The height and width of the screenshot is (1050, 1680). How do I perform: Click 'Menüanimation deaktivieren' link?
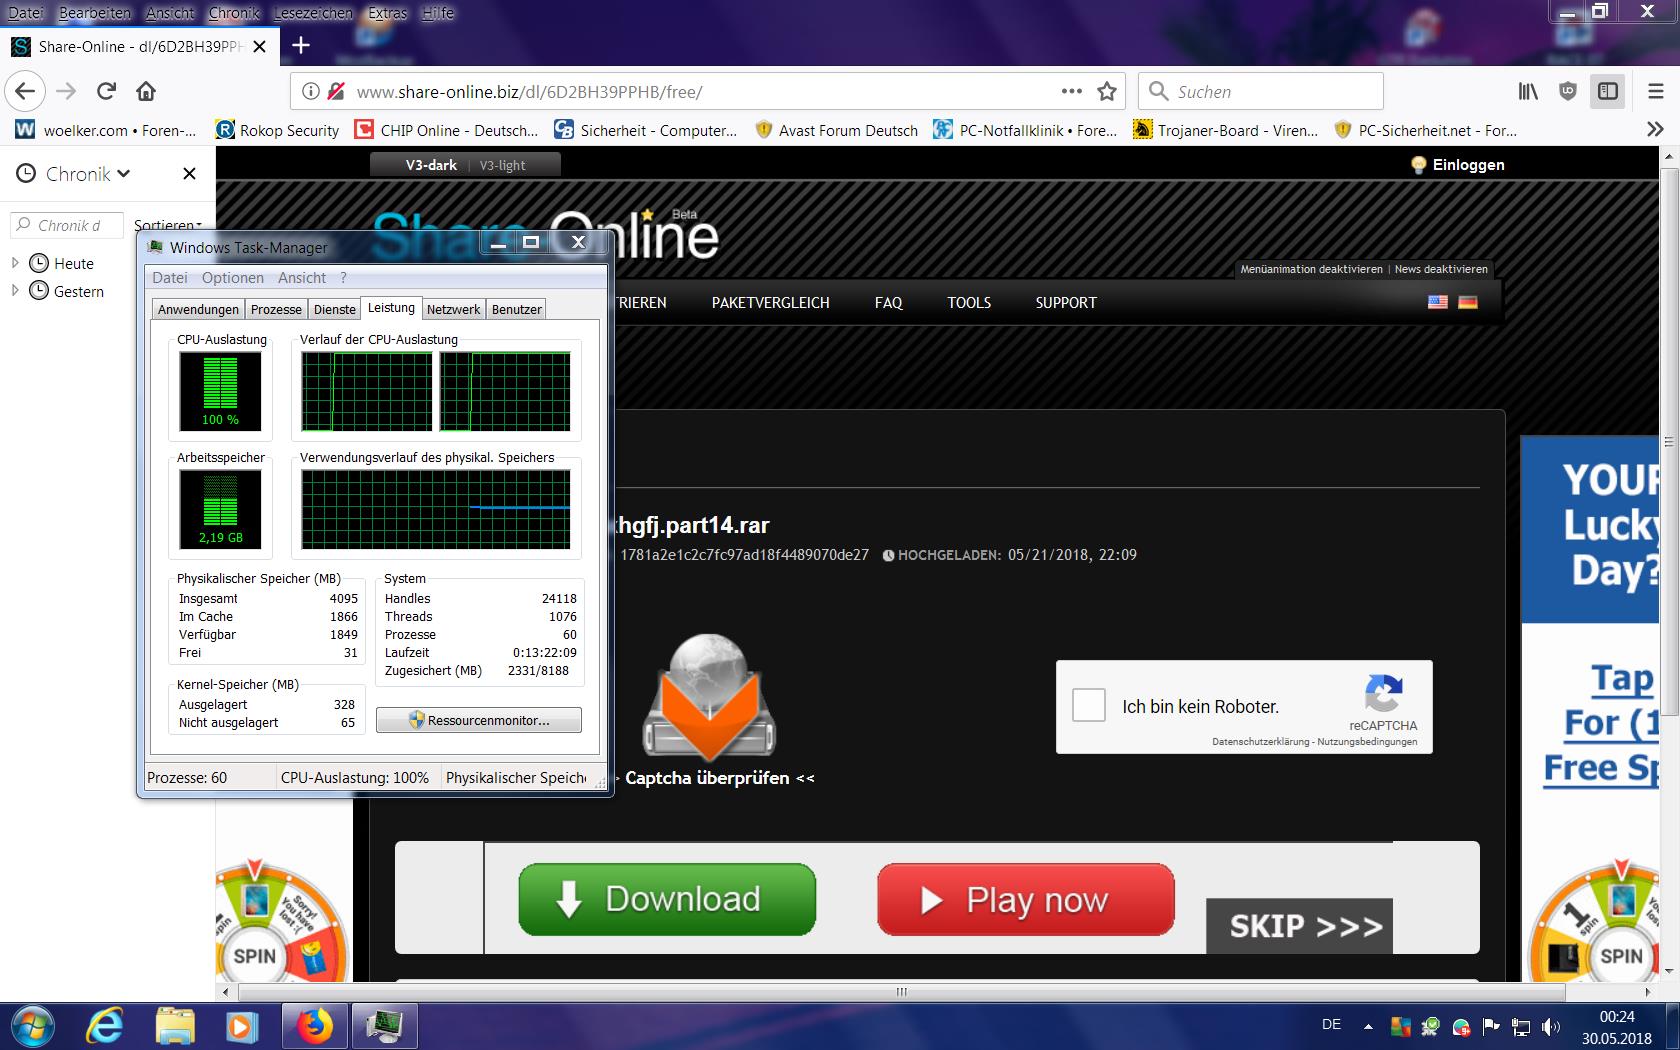[1311, 269]
